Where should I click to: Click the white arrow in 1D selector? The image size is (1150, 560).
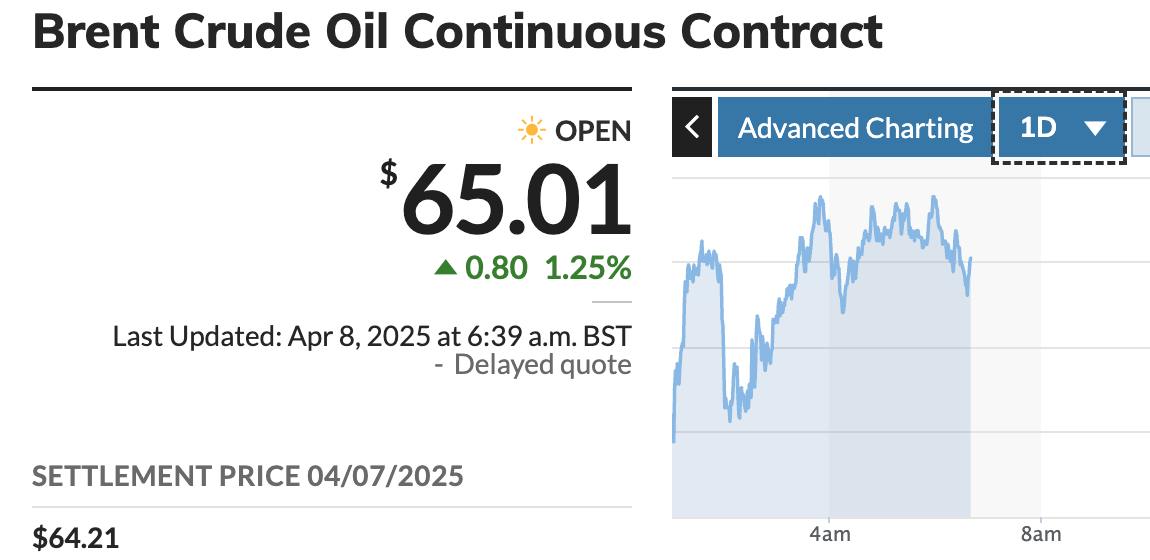pos(1095,128)
